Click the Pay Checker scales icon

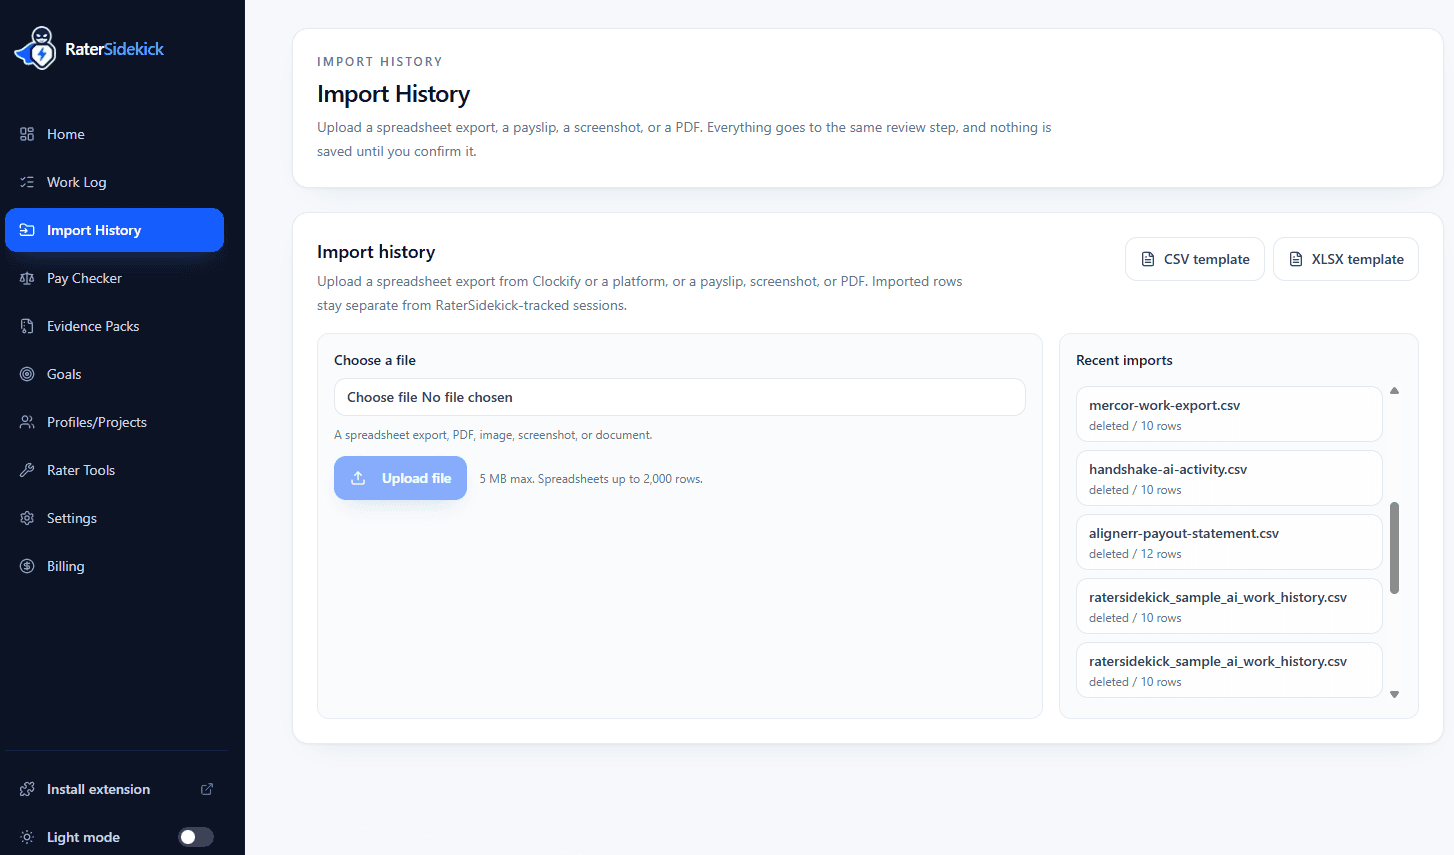(x=27, y=278)
